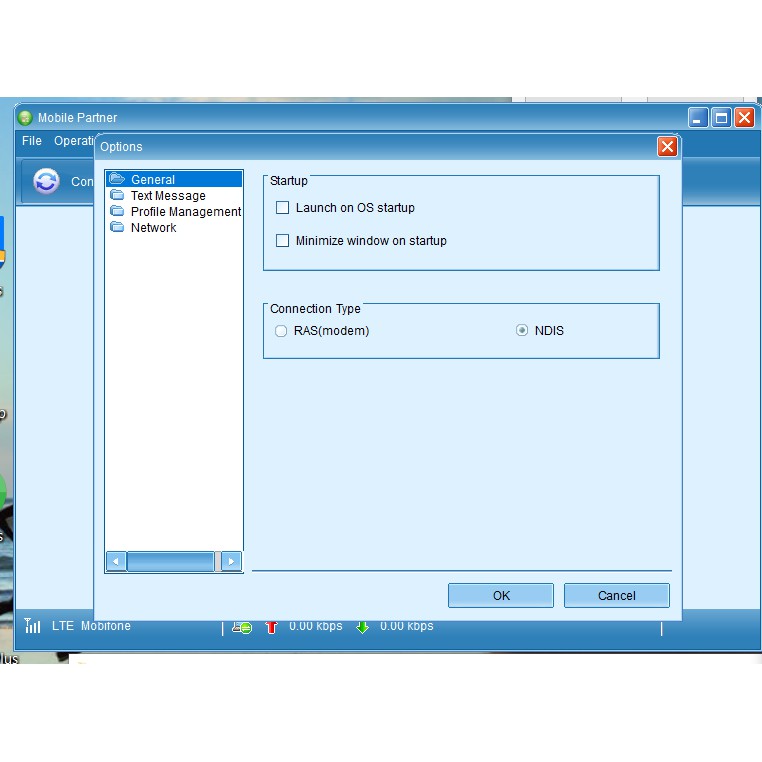Image resolution: width=762 pixels, height=762 pixels.
Task: Click the Connection refresh icon in toolbar
Action: (46, 181)
